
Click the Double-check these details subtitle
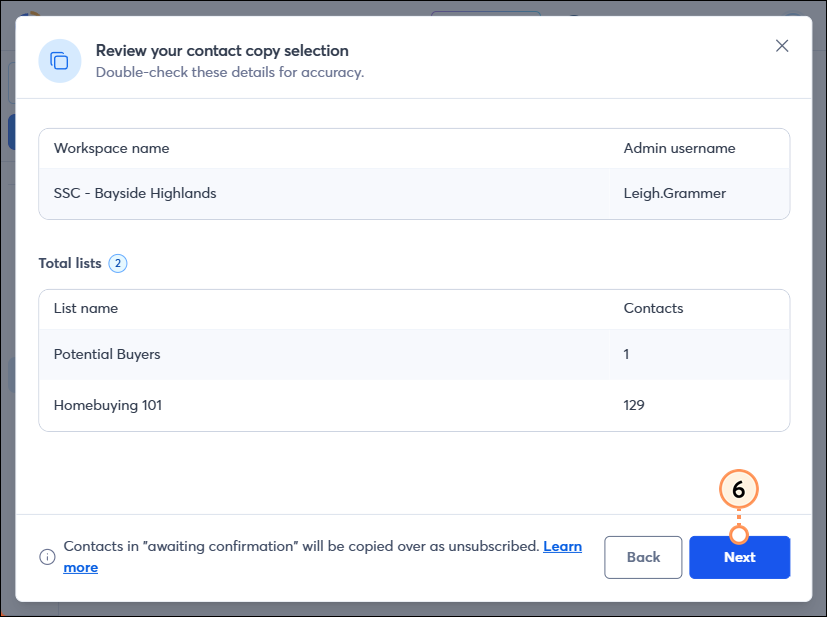click(230, 72)
